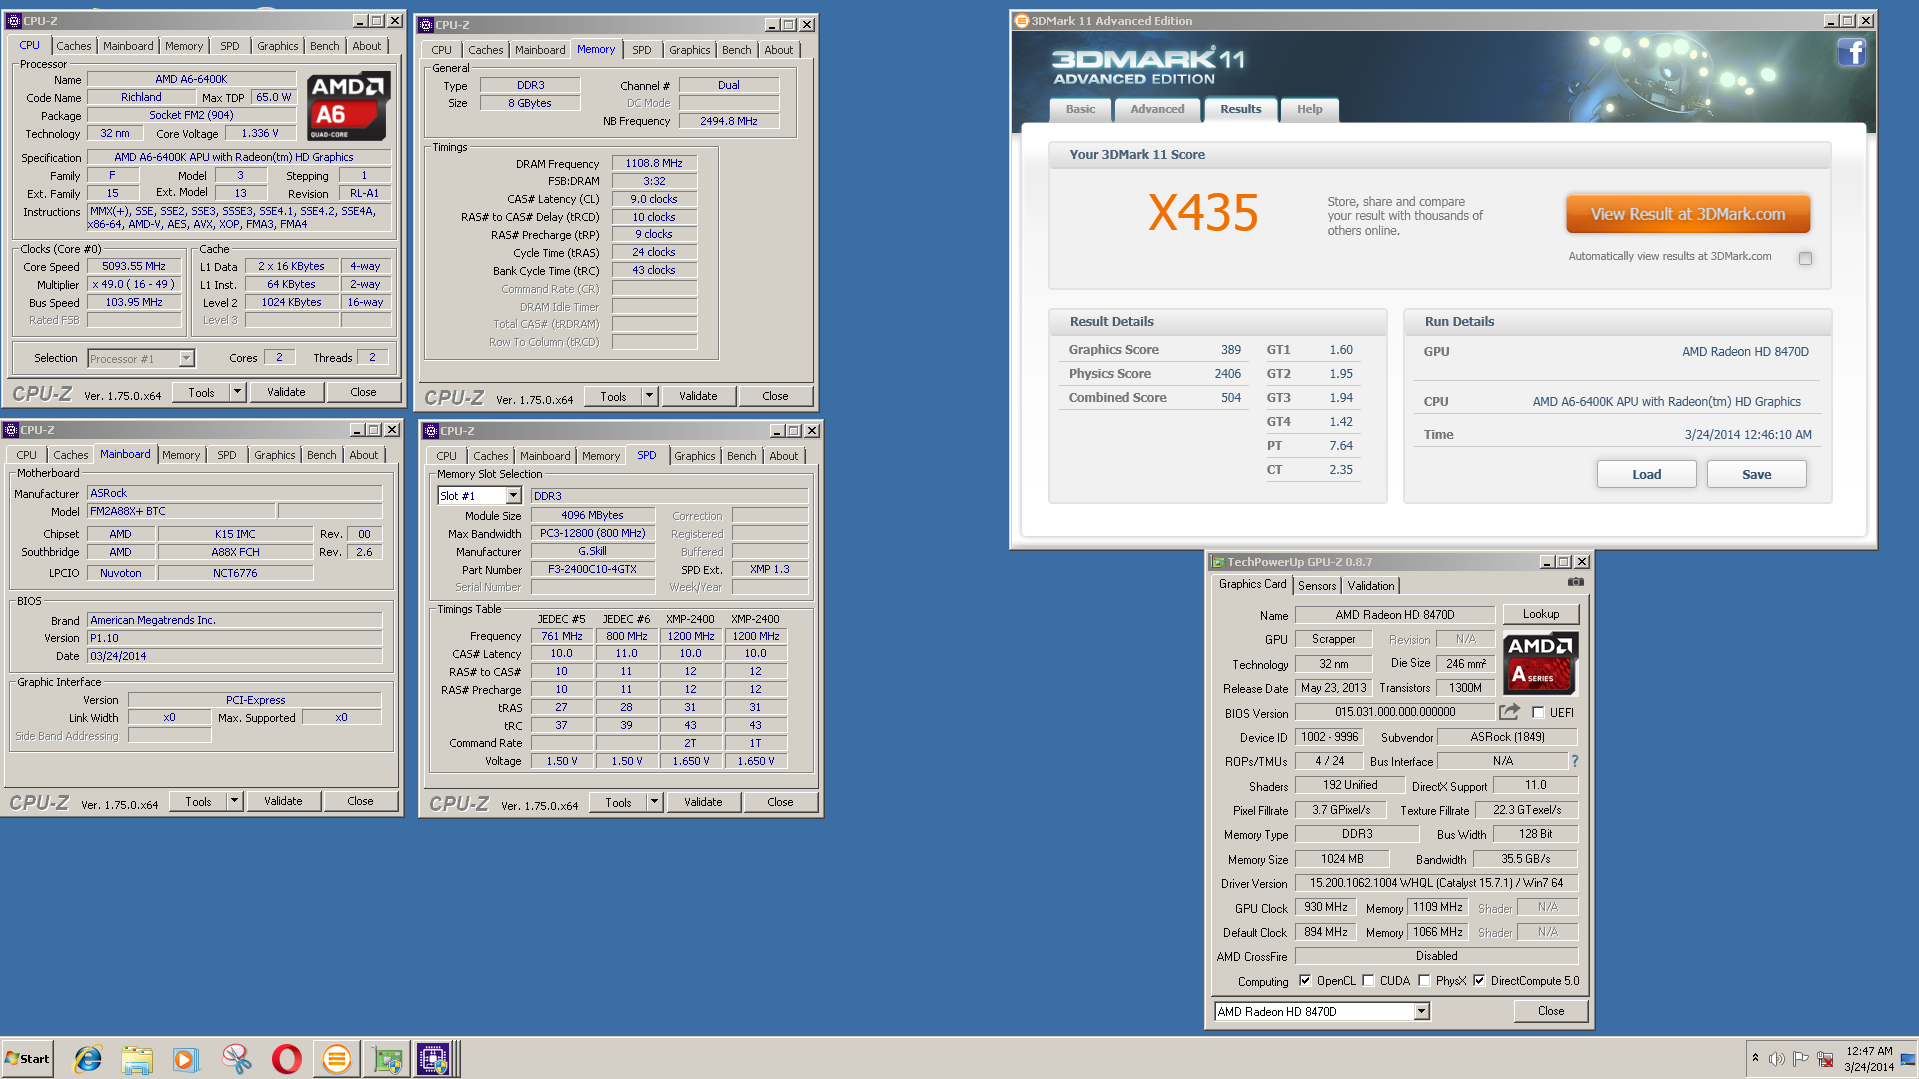1919x1079 pixels.
Task: Click the Core Speed 5093.55 MHz value
Action: tap(134, 266)
